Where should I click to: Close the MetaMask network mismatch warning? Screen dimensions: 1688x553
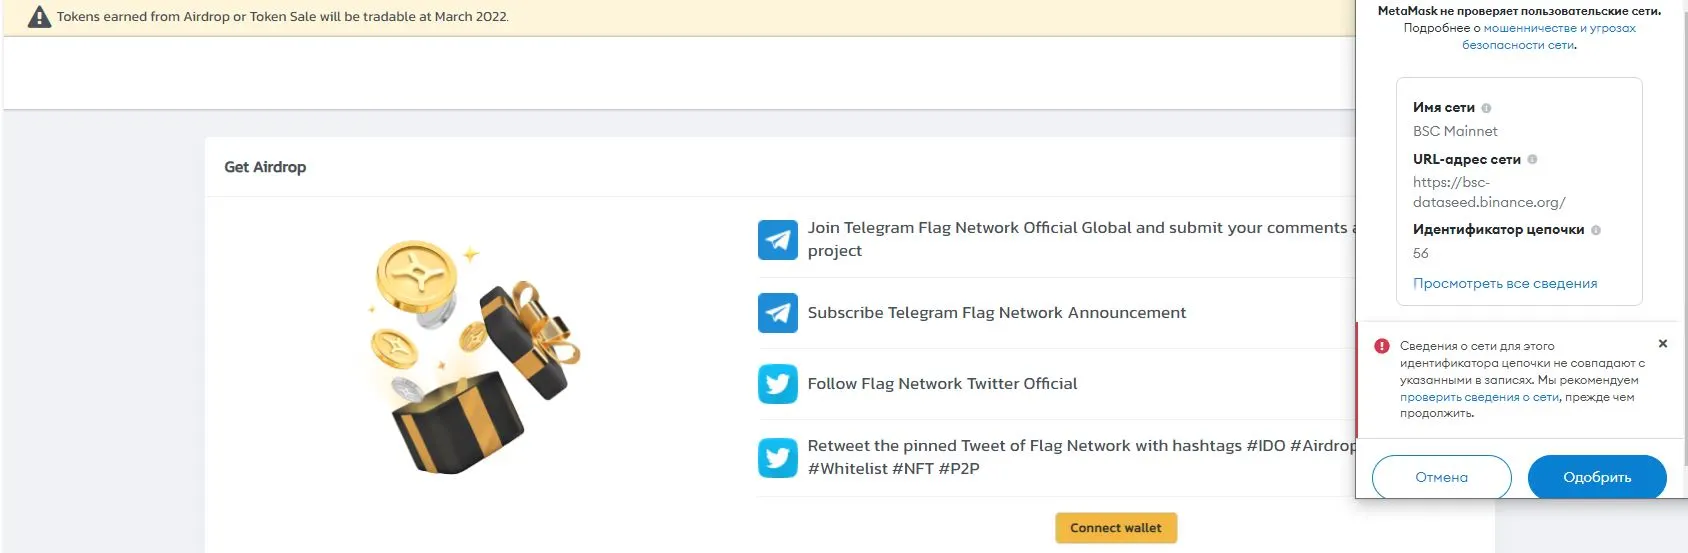[x=1663, y=343]
